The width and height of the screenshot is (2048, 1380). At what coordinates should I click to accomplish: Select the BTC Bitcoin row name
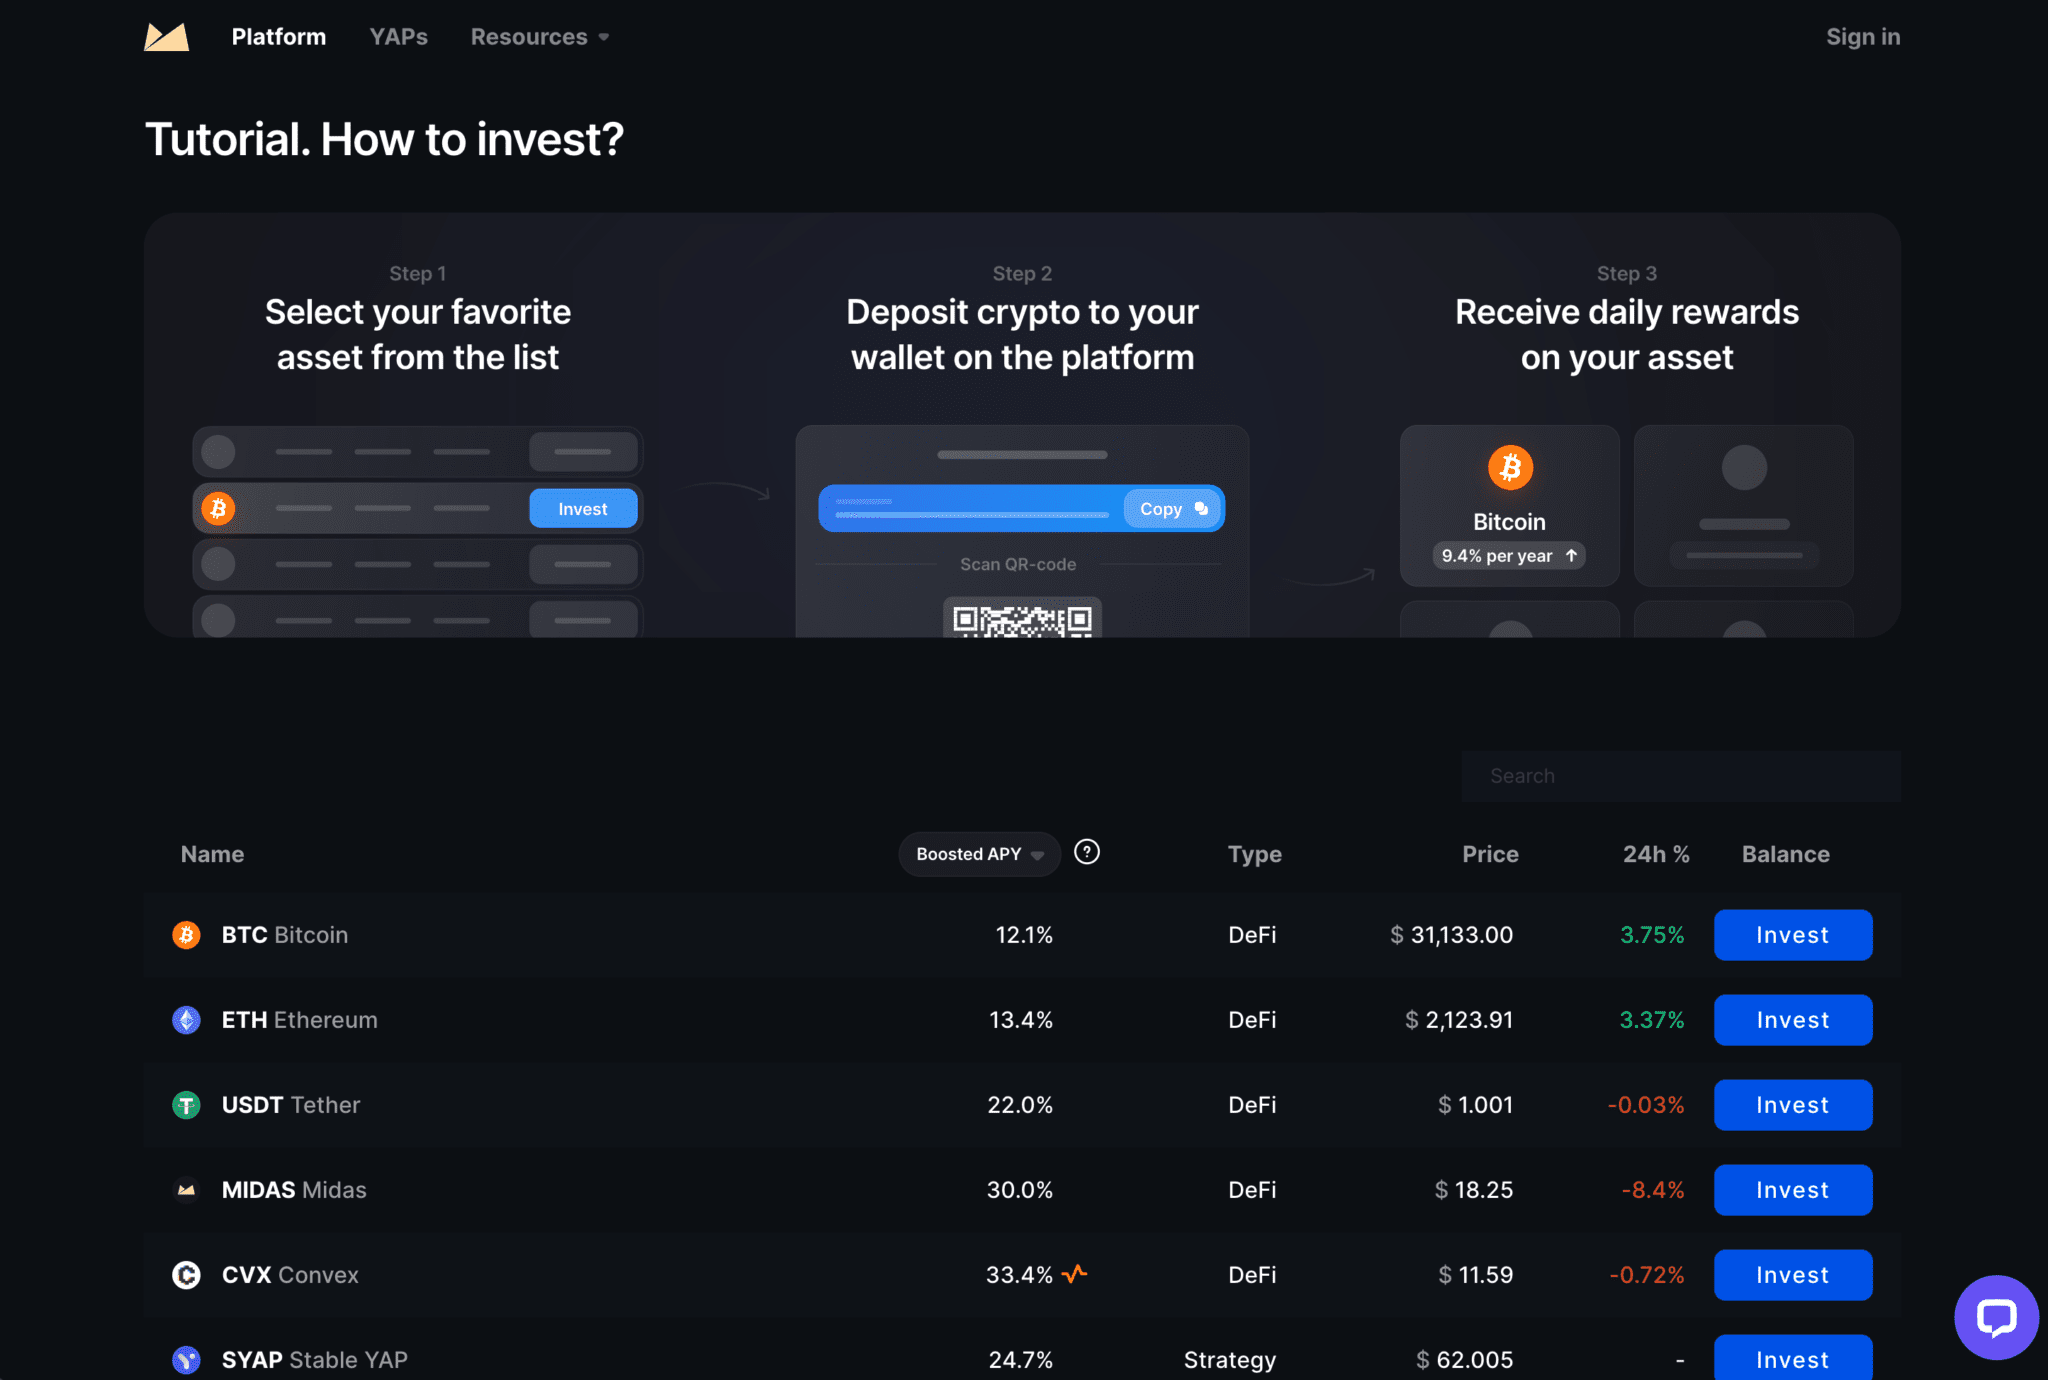click(x=285, y=935)
